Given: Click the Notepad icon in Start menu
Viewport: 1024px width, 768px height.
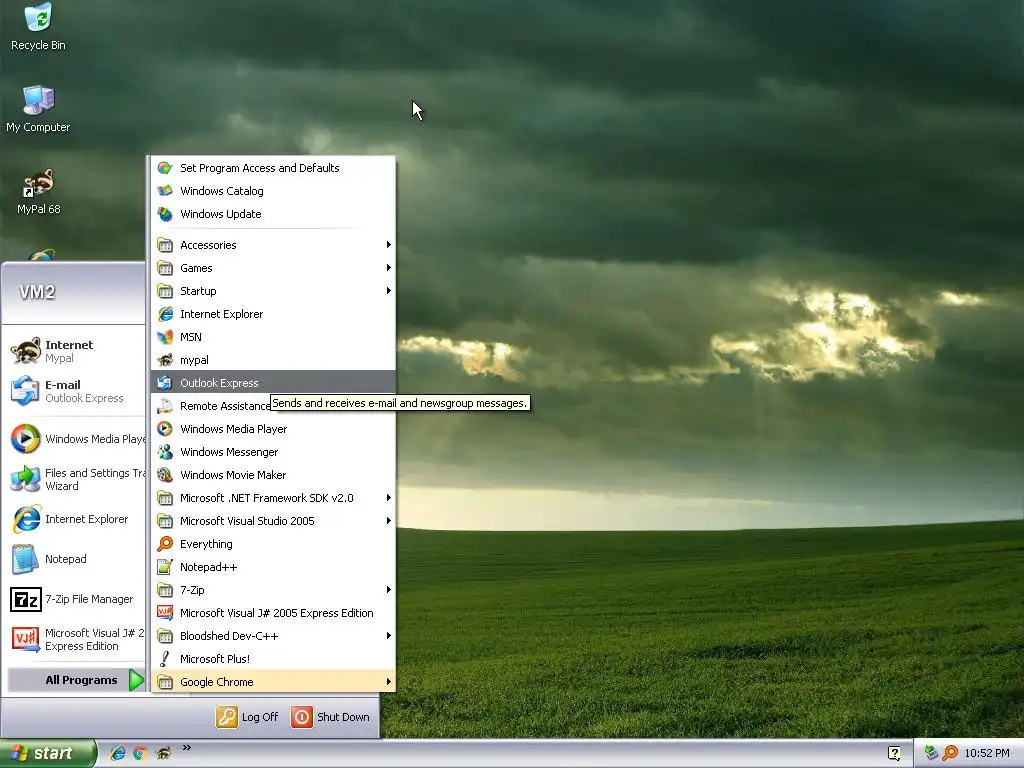Looking at the screenshot, I should point(25,559).
